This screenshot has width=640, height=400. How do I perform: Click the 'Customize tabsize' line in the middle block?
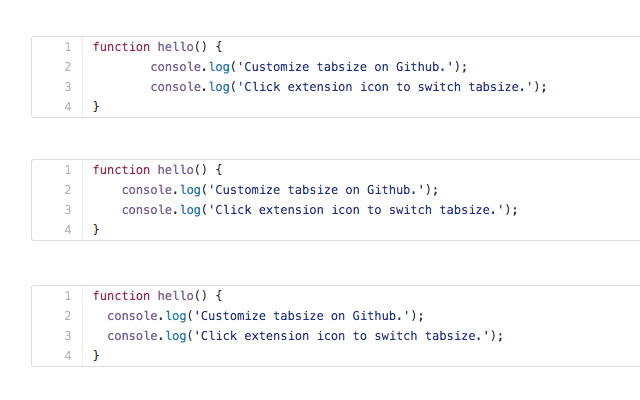click(x=280, y=190)
